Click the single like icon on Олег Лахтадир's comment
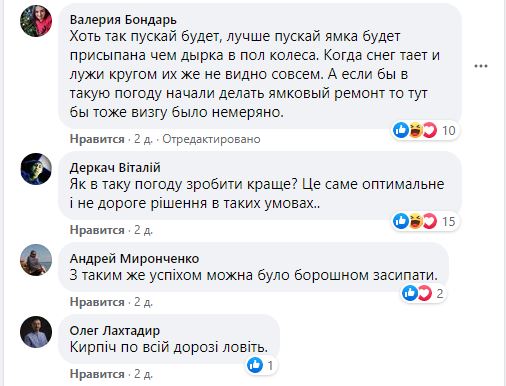 (x=255, y=365)
